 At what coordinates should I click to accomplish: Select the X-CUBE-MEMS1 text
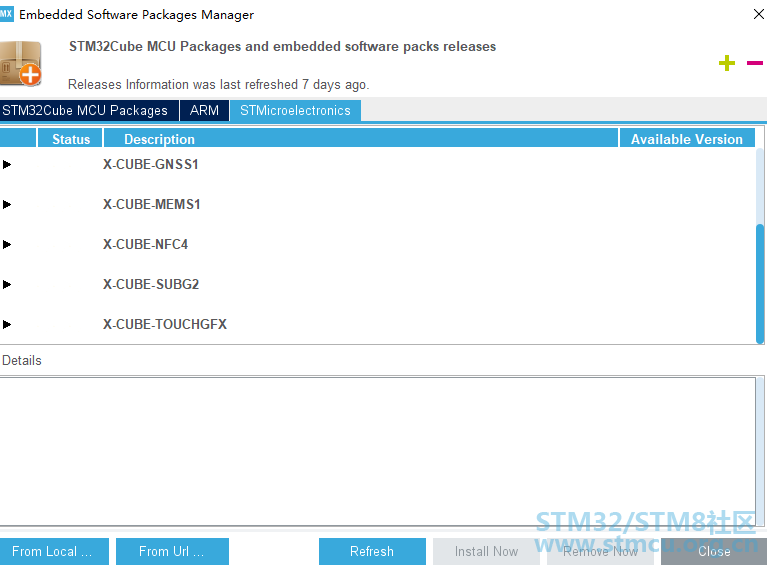click(152, 204)
